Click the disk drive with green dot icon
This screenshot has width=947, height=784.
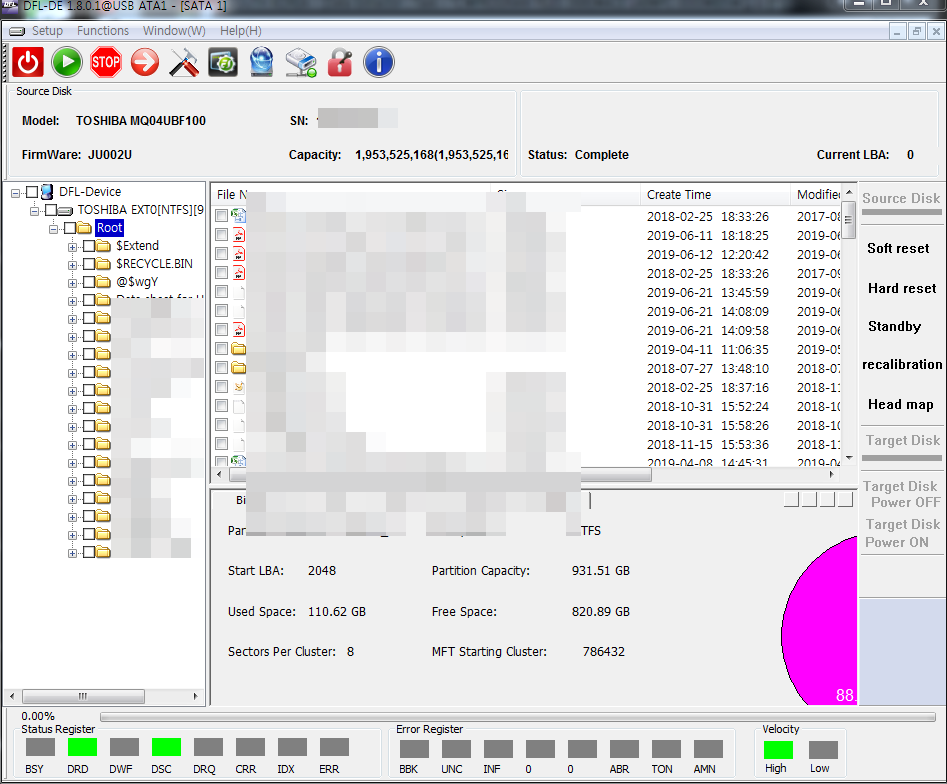pos(301,63)
